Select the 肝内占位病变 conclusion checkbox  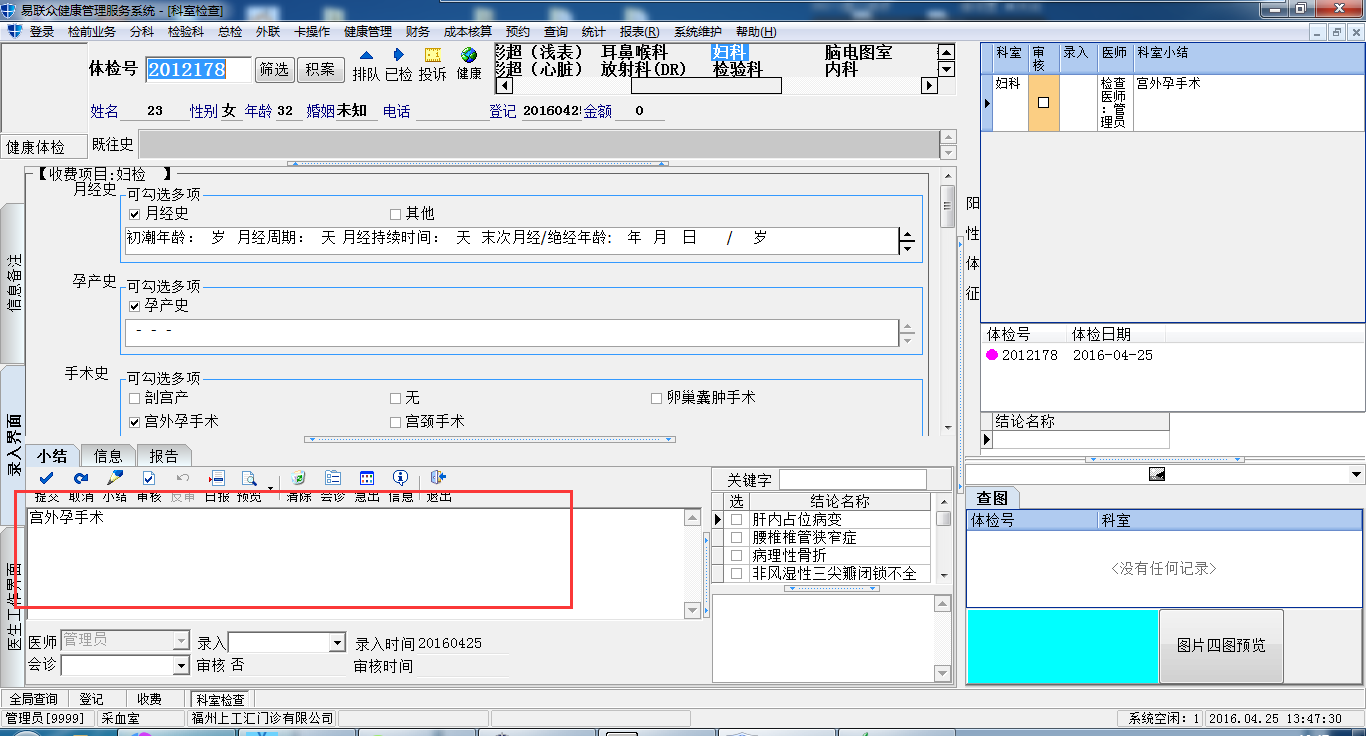(x=737, y=520)
